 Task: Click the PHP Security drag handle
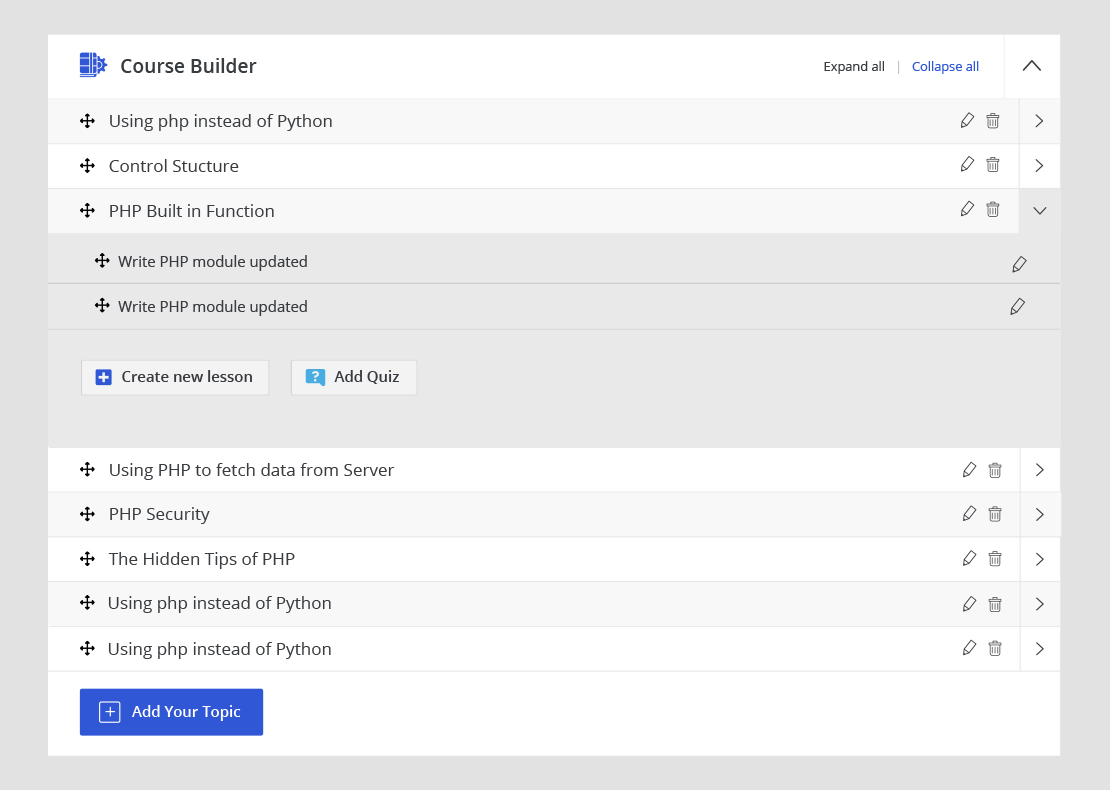[87, 514]
